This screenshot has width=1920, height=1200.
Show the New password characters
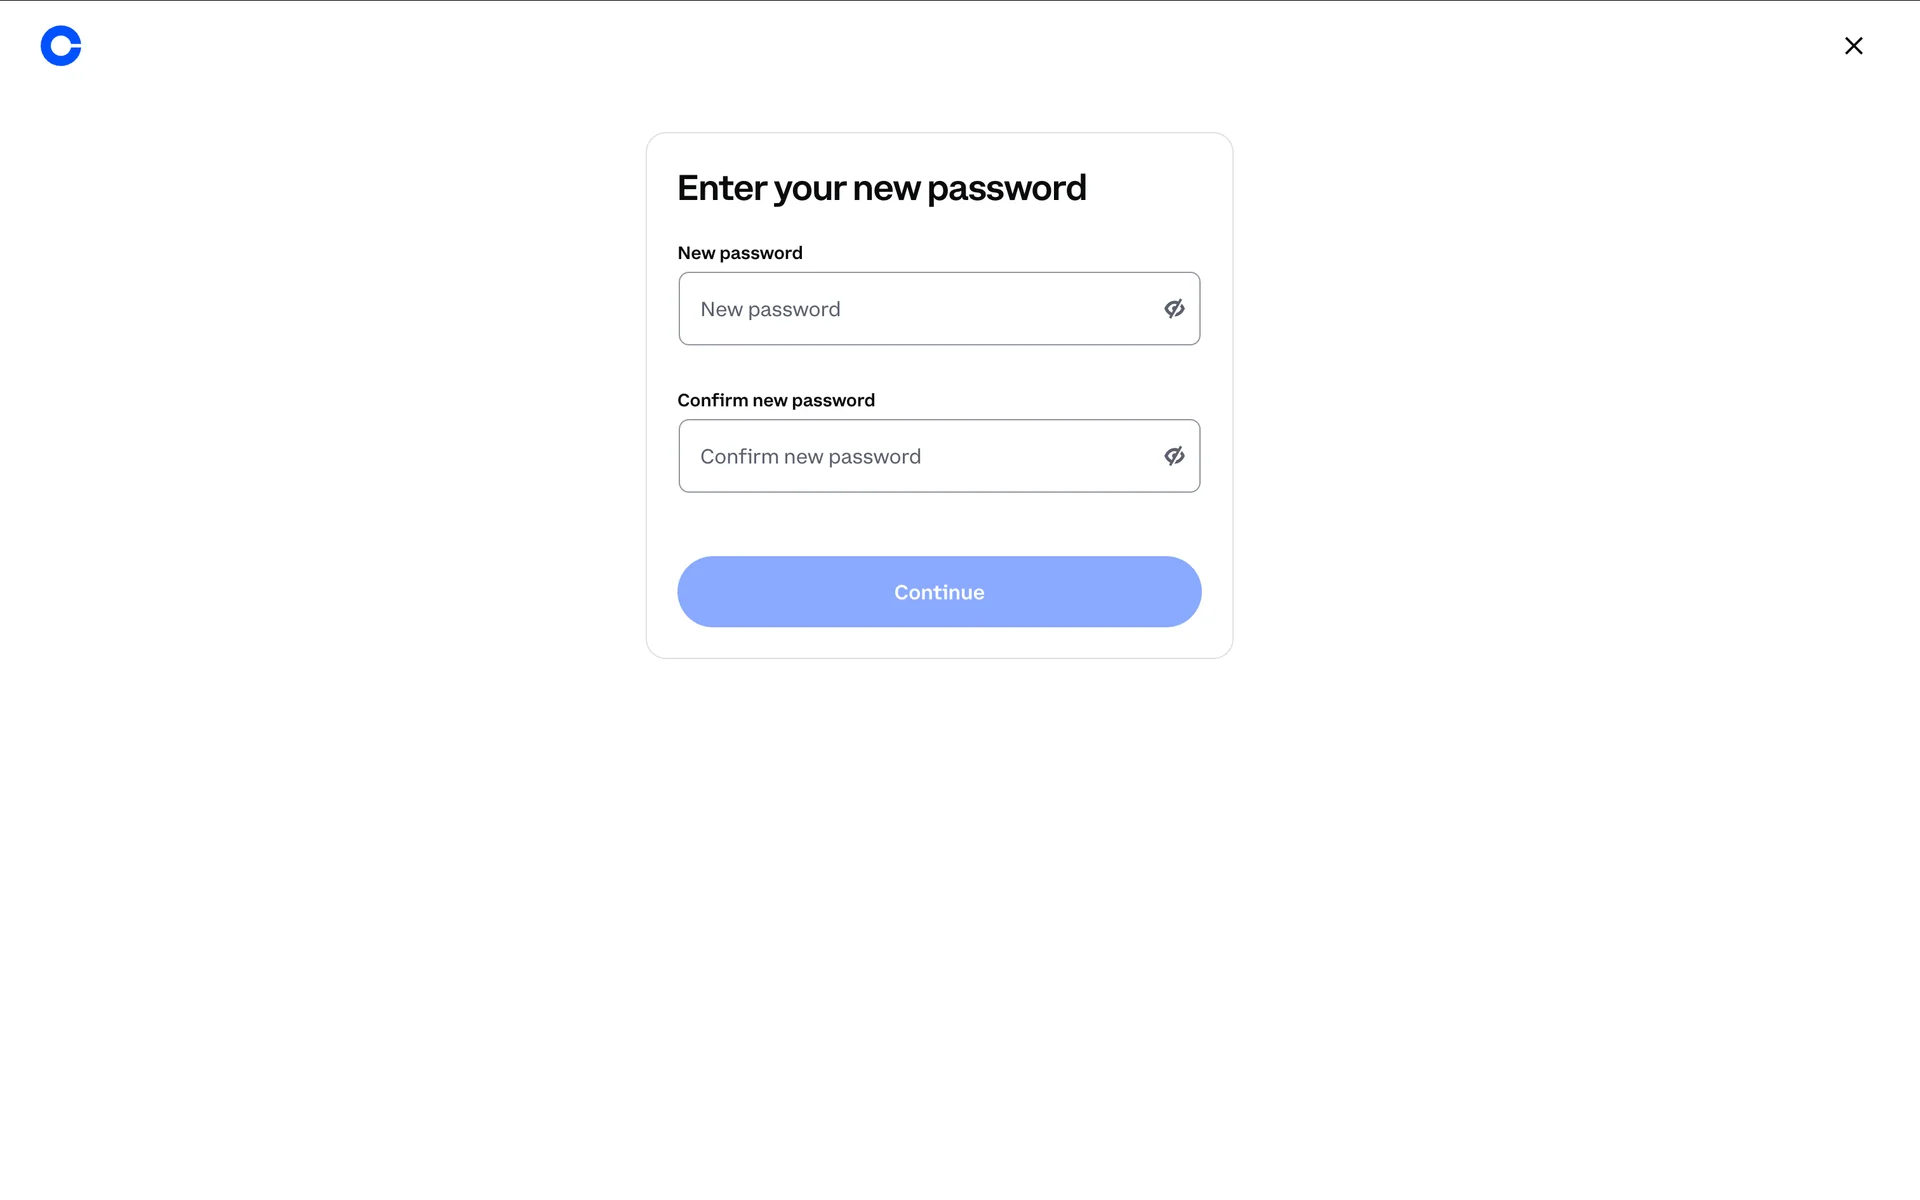point(1174,309)
